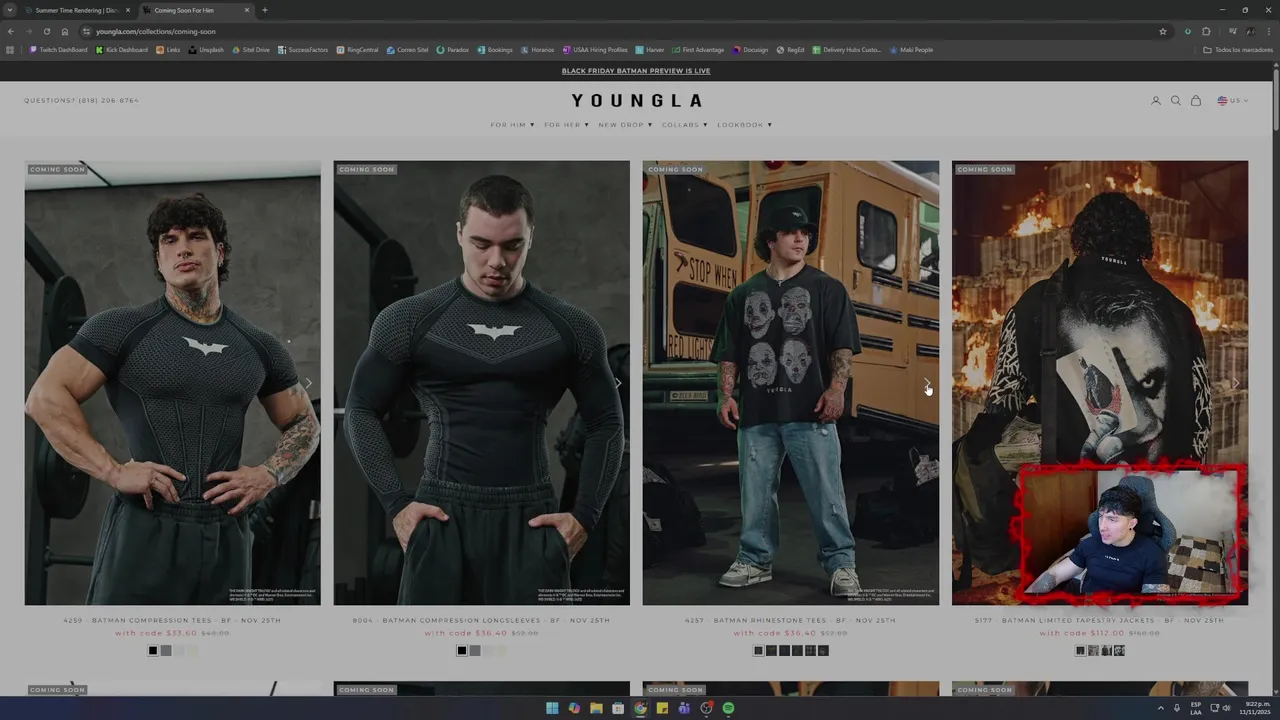1280x720 pixels.
Task: Open a new browser tab with plus
Action: coord(265,10)
